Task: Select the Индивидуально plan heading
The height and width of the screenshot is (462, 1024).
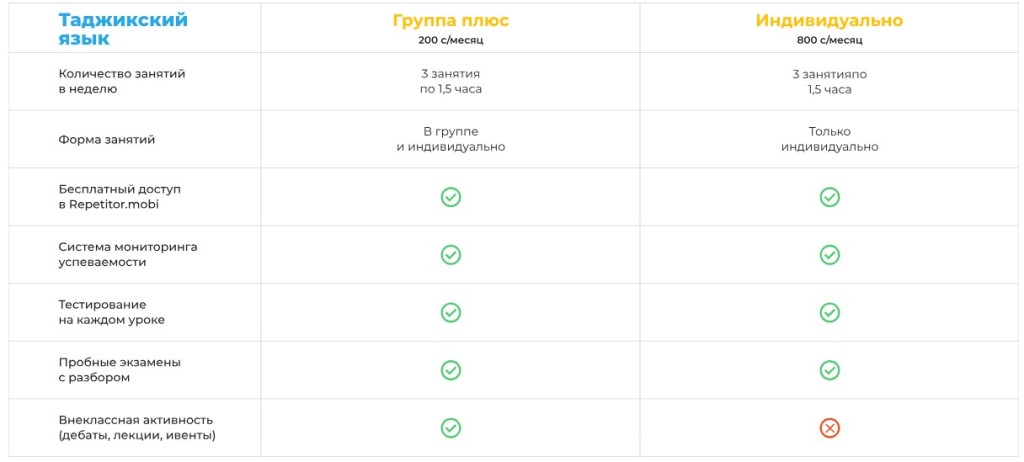Action: [x=829, y=21]
